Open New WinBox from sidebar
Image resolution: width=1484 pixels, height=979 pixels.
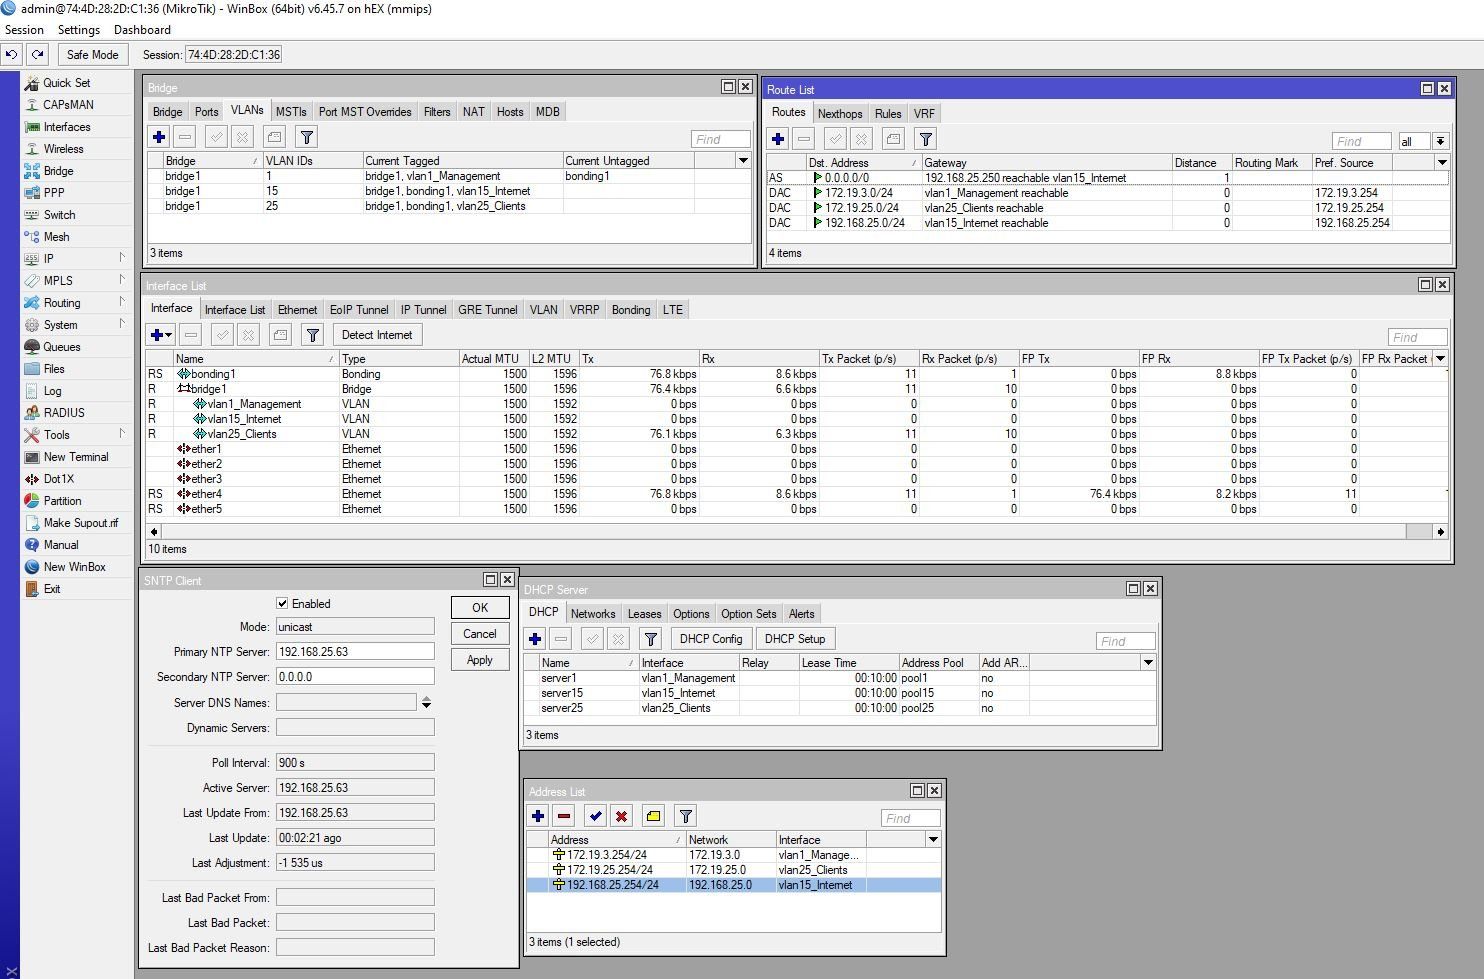pos(74,567)
